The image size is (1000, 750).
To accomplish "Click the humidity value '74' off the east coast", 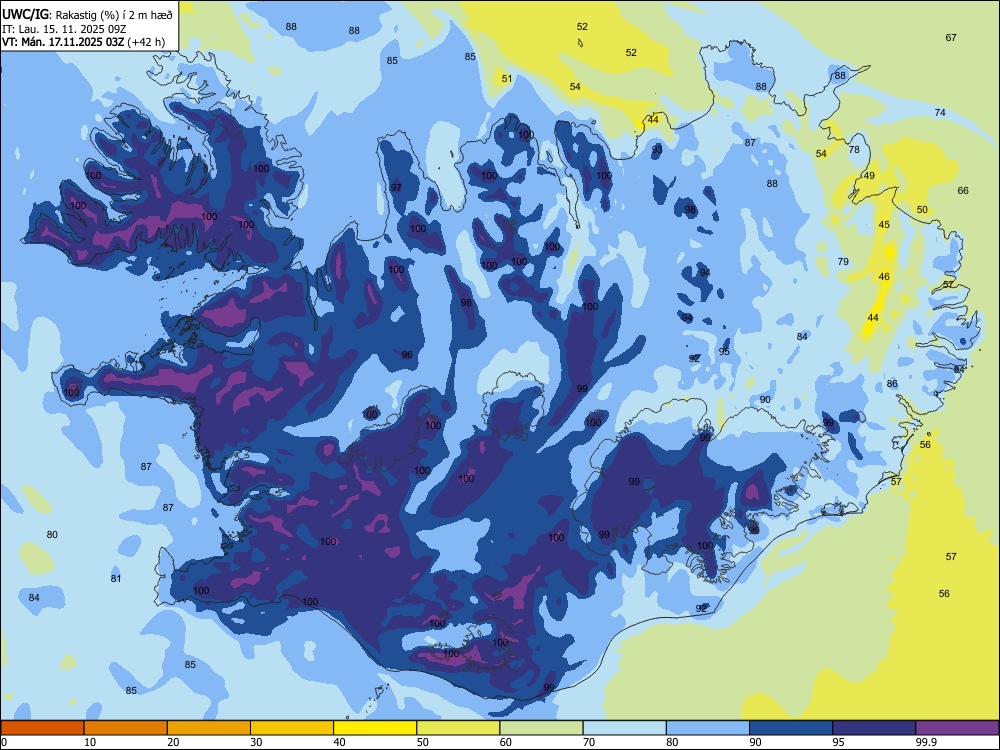I will pyautogui.click(x=940, y=113).
